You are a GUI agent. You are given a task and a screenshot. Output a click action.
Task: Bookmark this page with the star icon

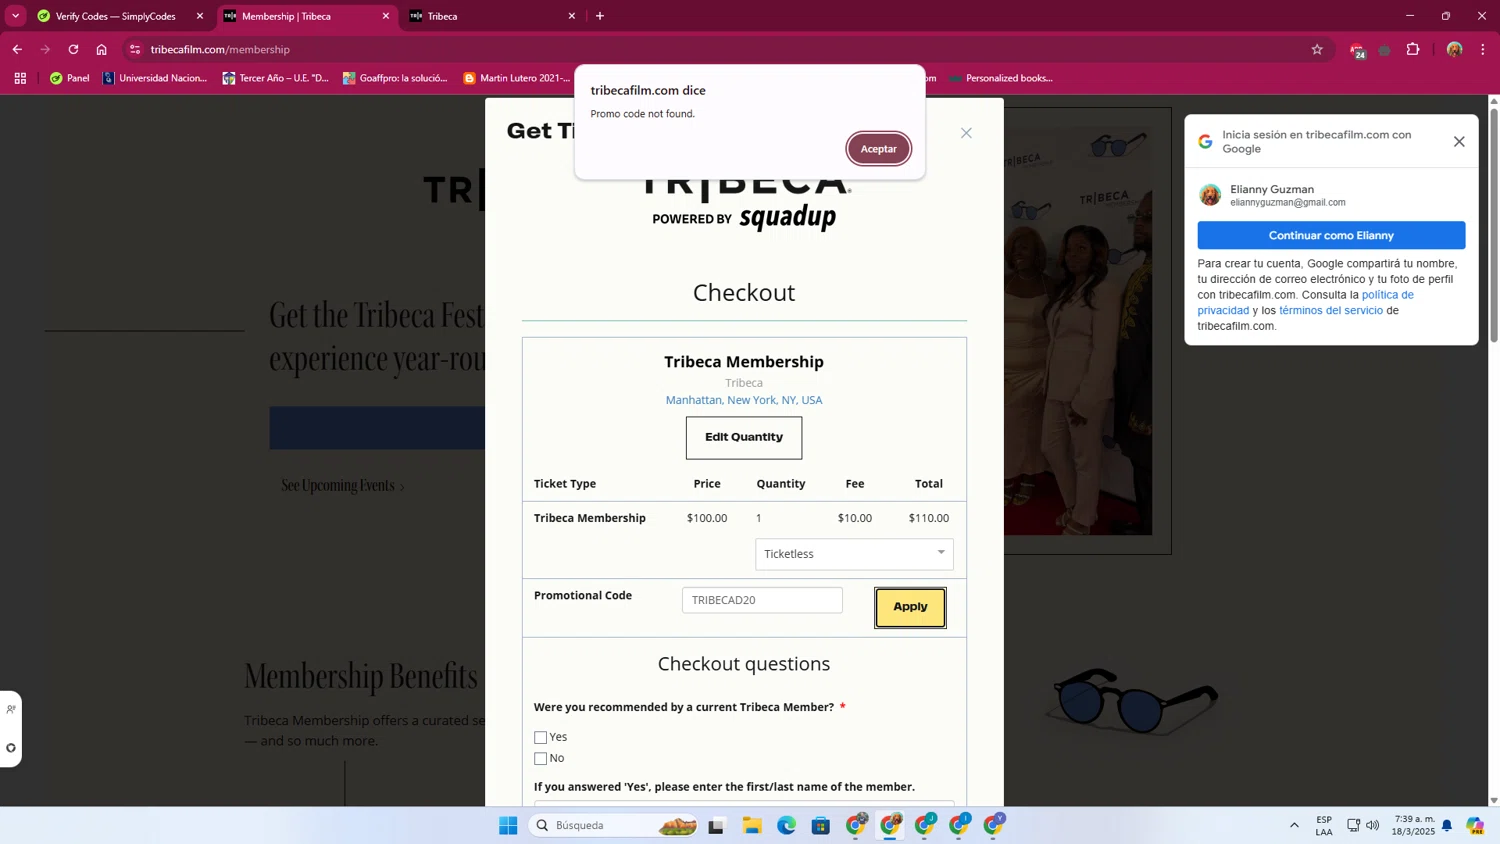click(x=1317, y=49)
